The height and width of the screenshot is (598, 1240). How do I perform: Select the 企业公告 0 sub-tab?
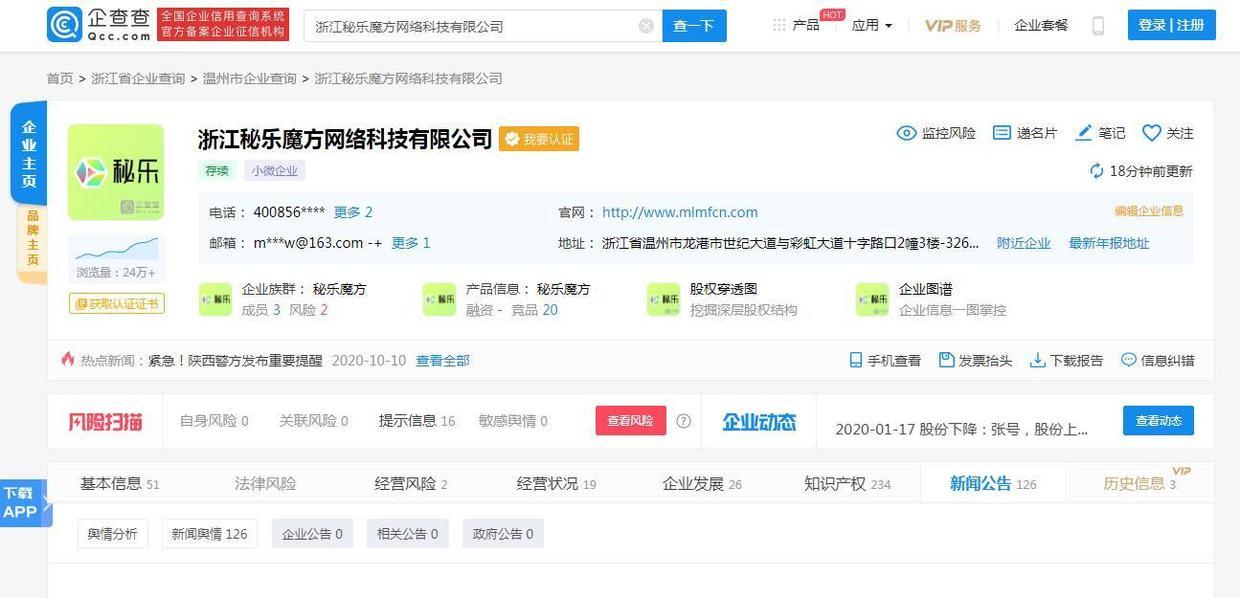[x=312, y=534]
